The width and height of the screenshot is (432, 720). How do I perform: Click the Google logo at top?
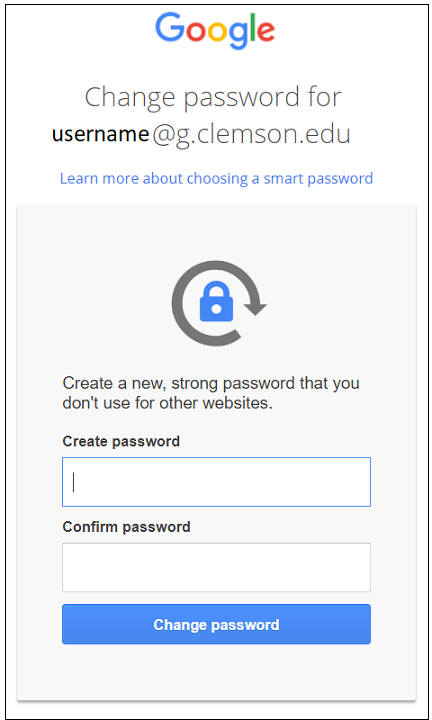215,30
